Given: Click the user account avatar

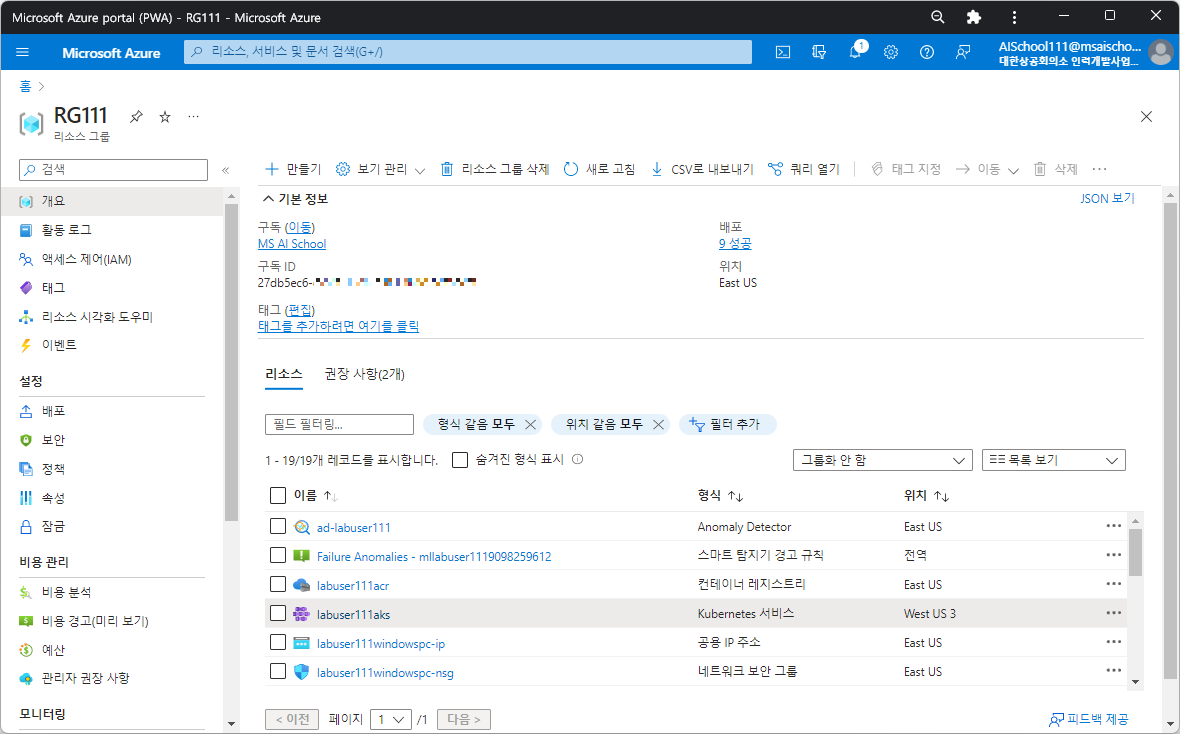Looking at the screenshot, I should pyautogui.click(x=1160, y=53).
